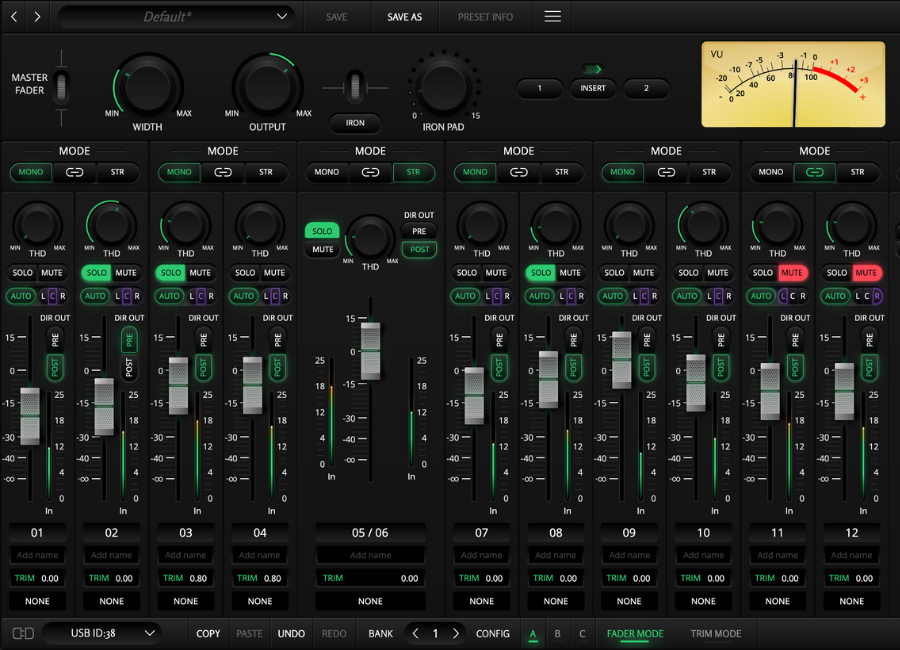Click the device link icon beside USB ID
The image size is (900, 650).
point(22,633)
